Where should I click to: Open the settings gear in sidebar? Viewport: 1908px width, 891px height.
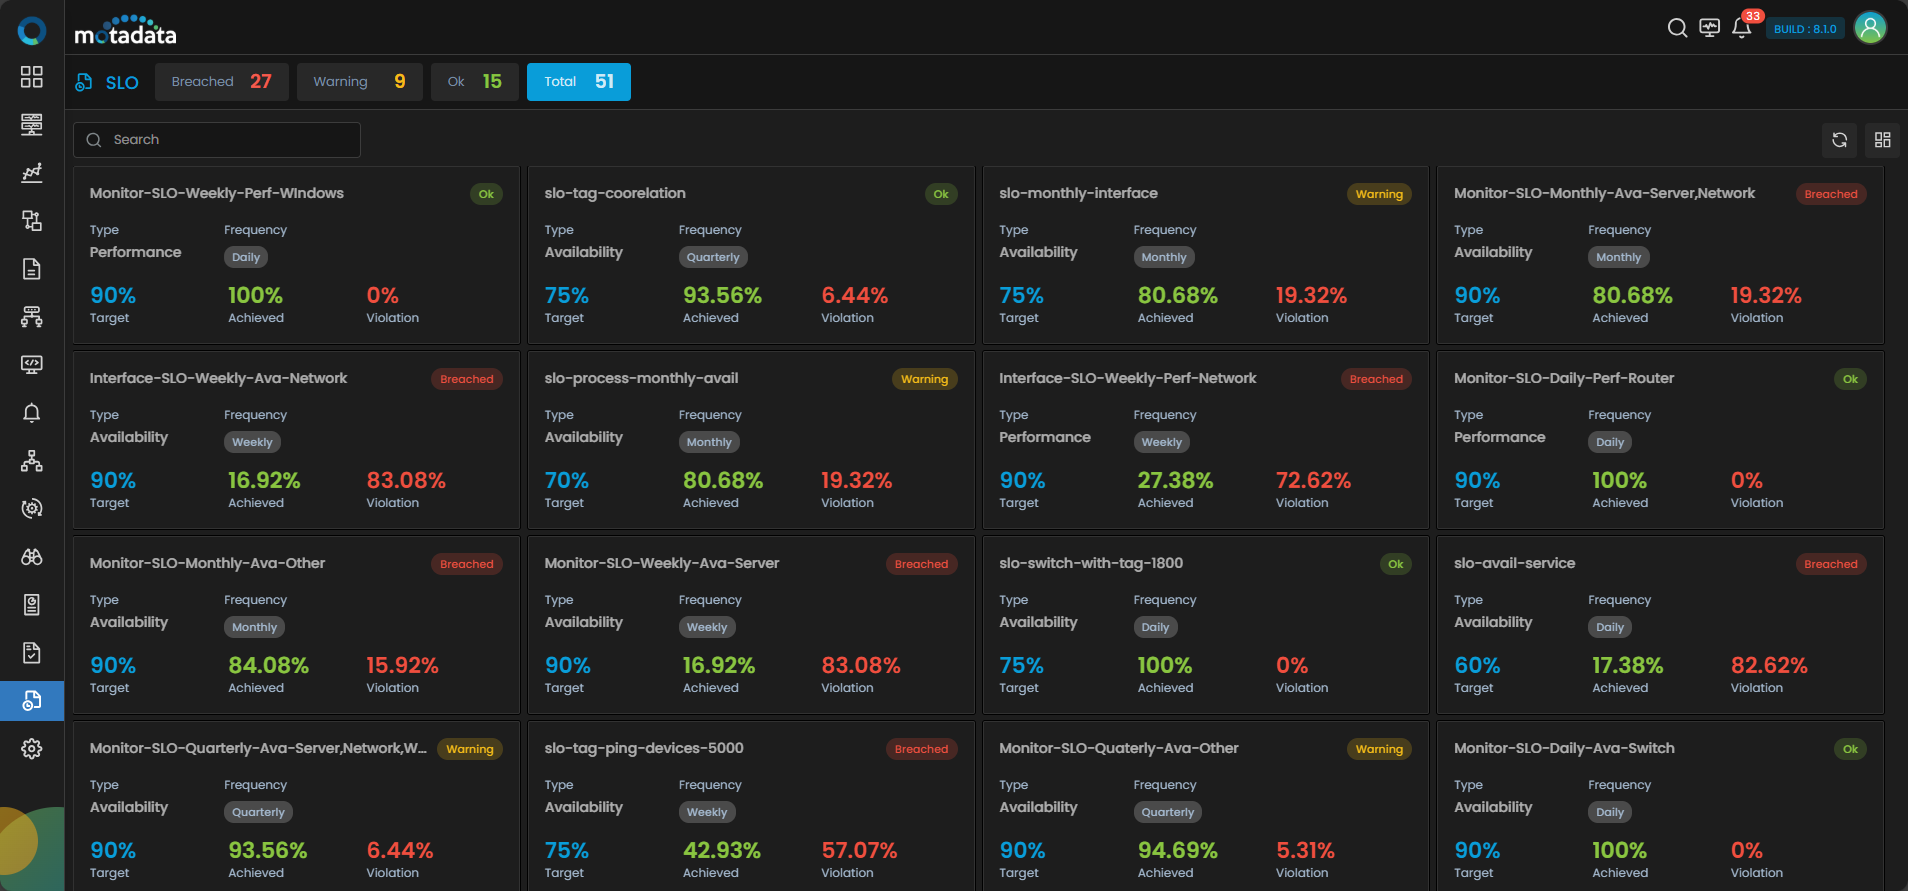[x=32, y=749]
